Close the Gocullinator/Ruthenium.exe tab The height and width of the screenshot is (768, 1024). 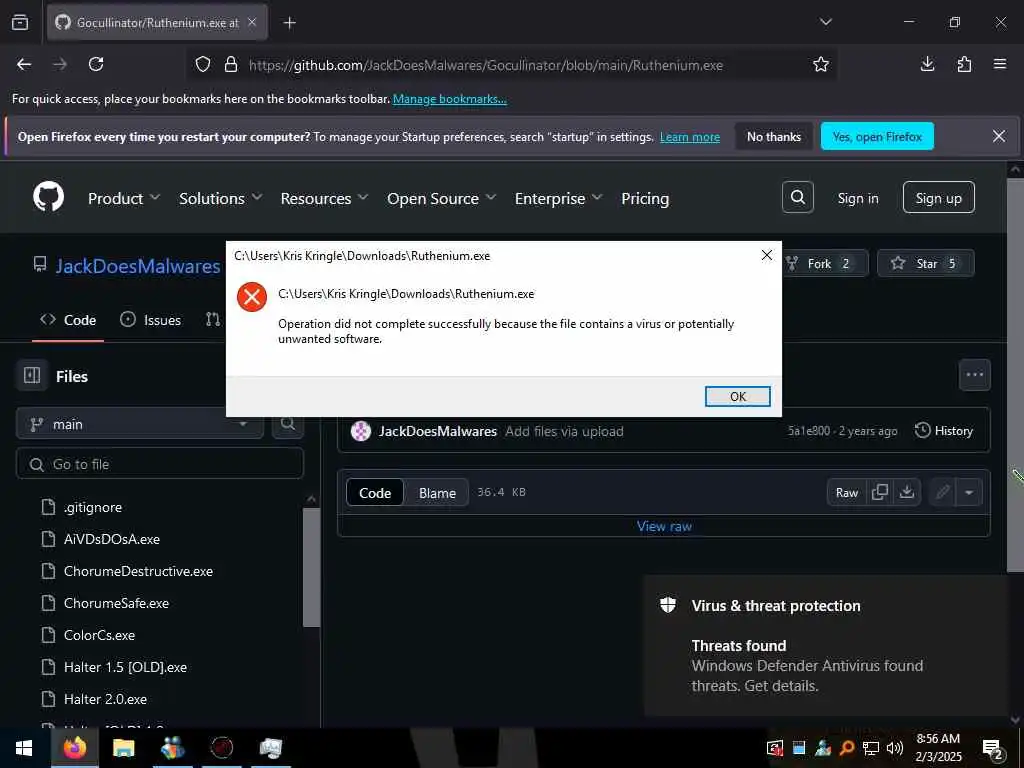[252, 22]
